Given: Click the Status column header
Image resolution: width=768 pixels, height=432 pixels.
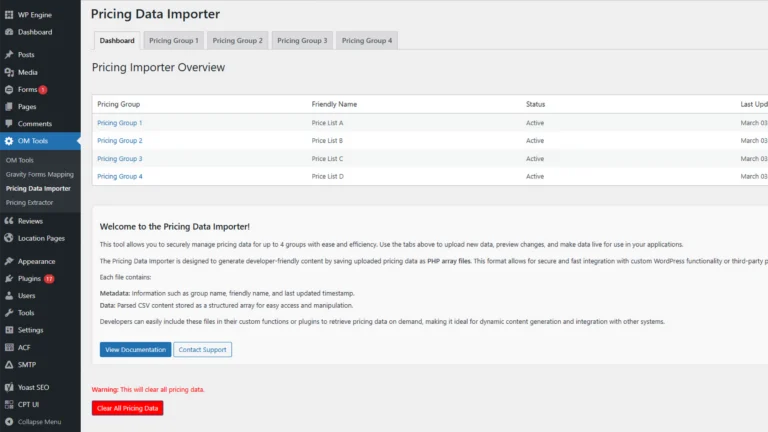Looking at the screenshot, I should pos(535,104).
